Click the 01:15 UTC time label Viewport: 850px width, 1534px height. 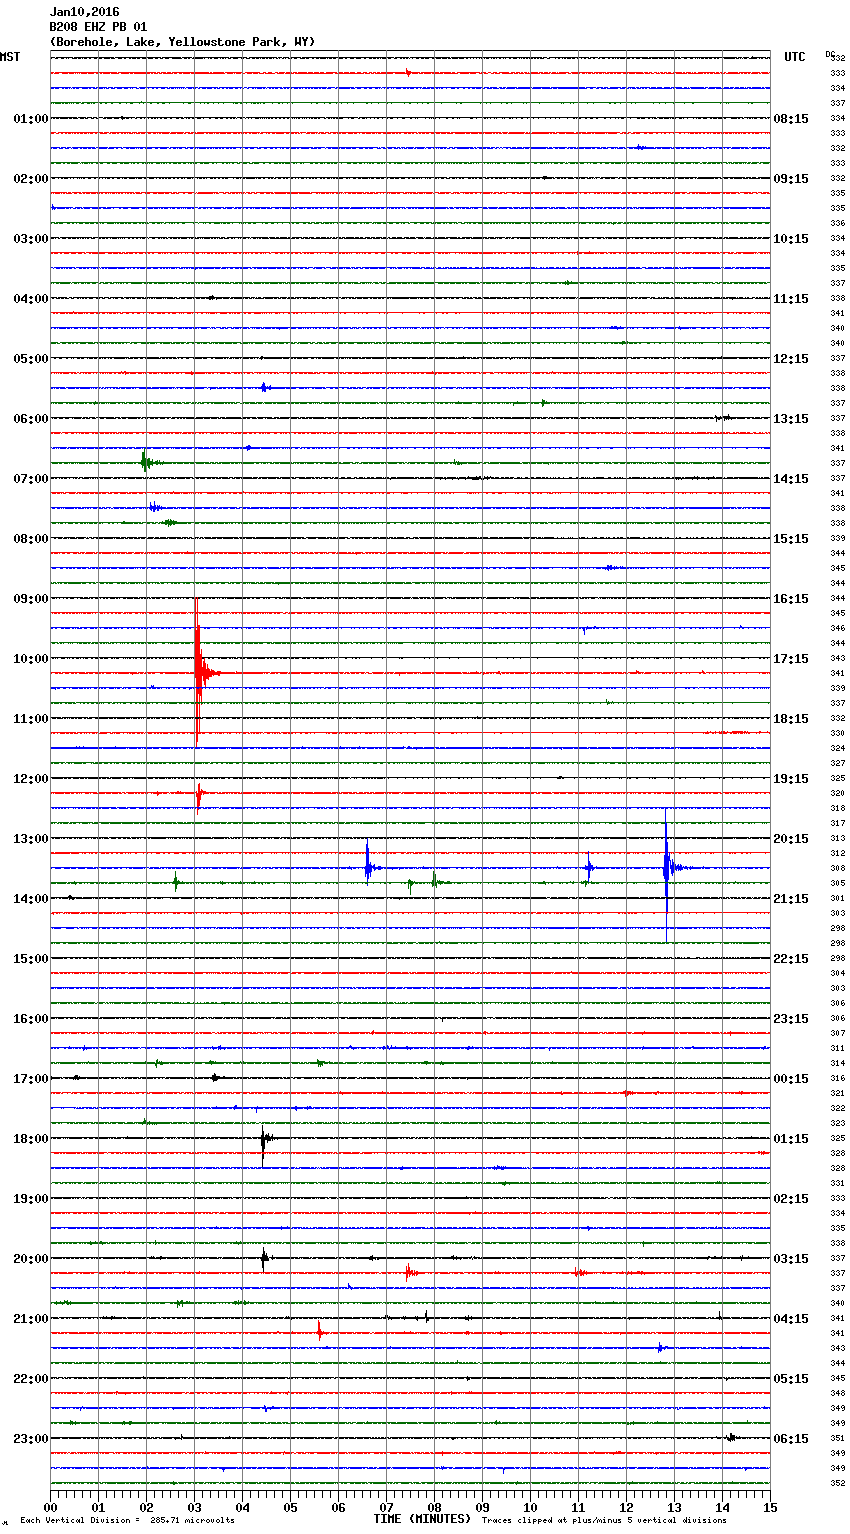coord(791,1139)
